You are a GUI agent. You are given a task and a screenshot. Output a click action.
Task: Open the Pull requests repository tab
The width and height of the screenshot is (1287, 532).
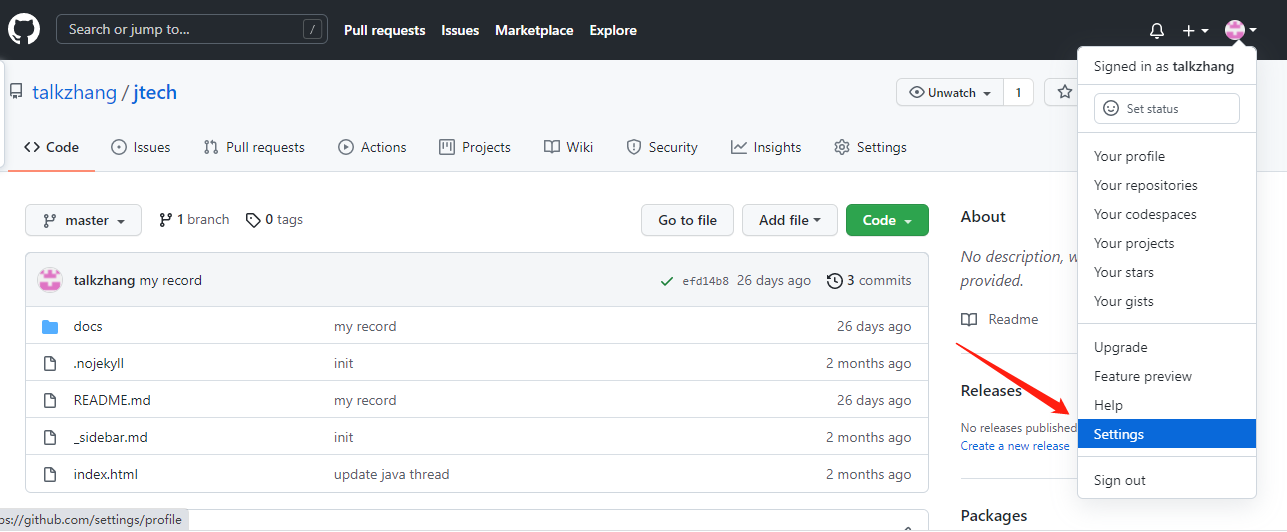click(254, 147)
